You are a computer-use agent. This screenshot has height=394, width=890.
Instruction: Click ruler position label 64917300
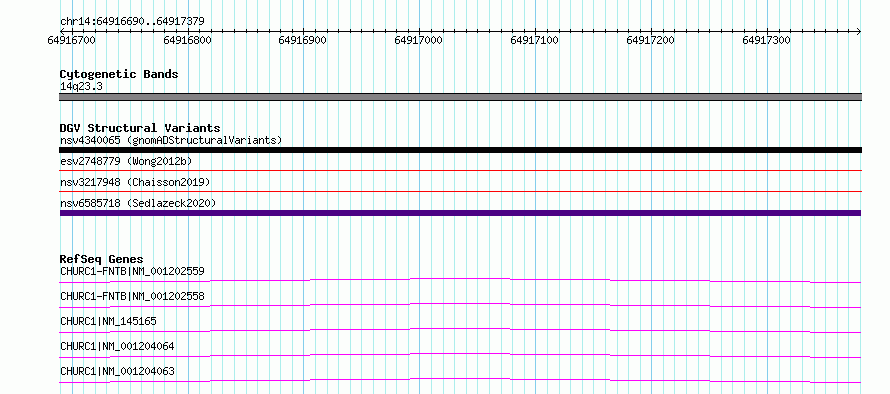766,40
